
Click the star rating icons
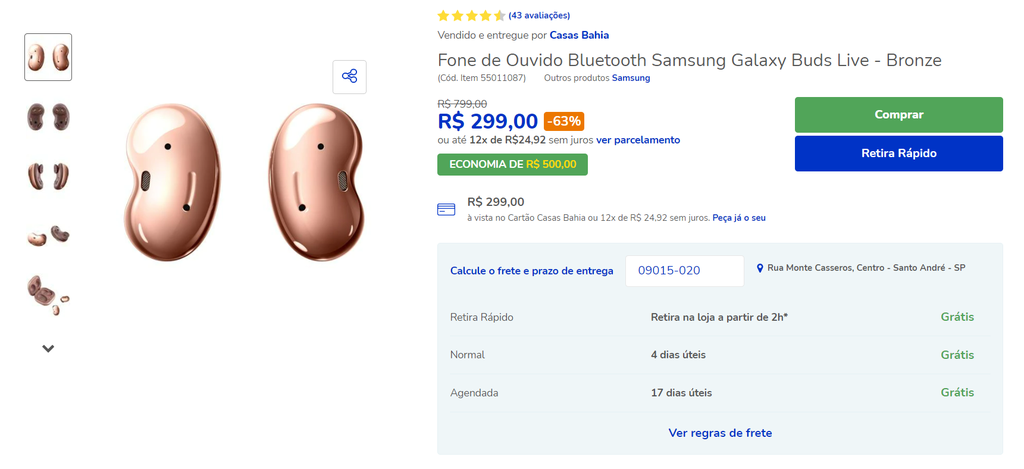point(471,16)
